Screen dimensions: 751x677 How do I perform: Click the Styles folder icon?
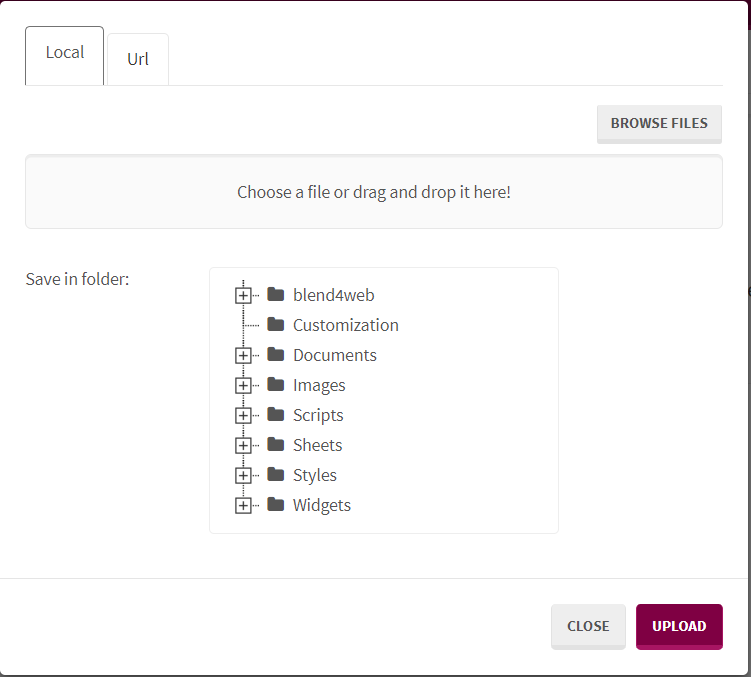pyautogui.click(x=276, y=475)
